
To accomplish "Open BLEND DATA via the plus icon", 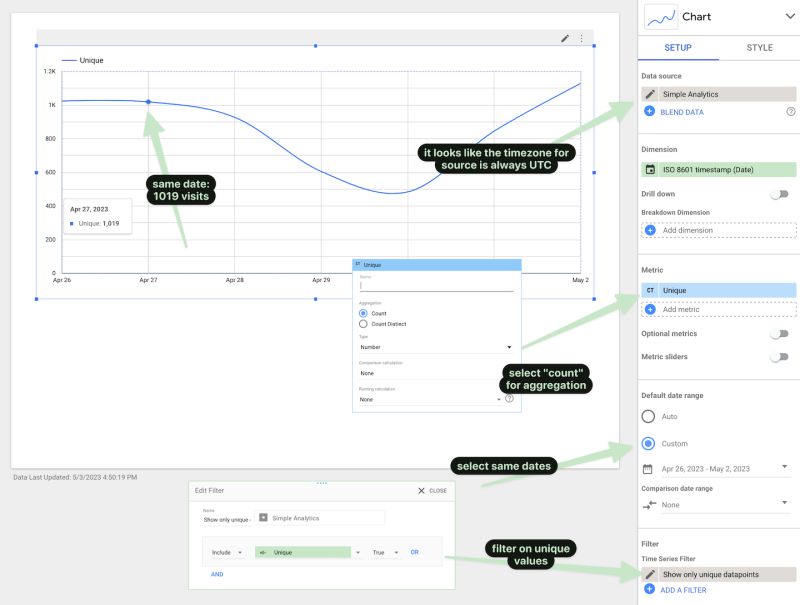I will pyautogui.click(x=650, y=112).
